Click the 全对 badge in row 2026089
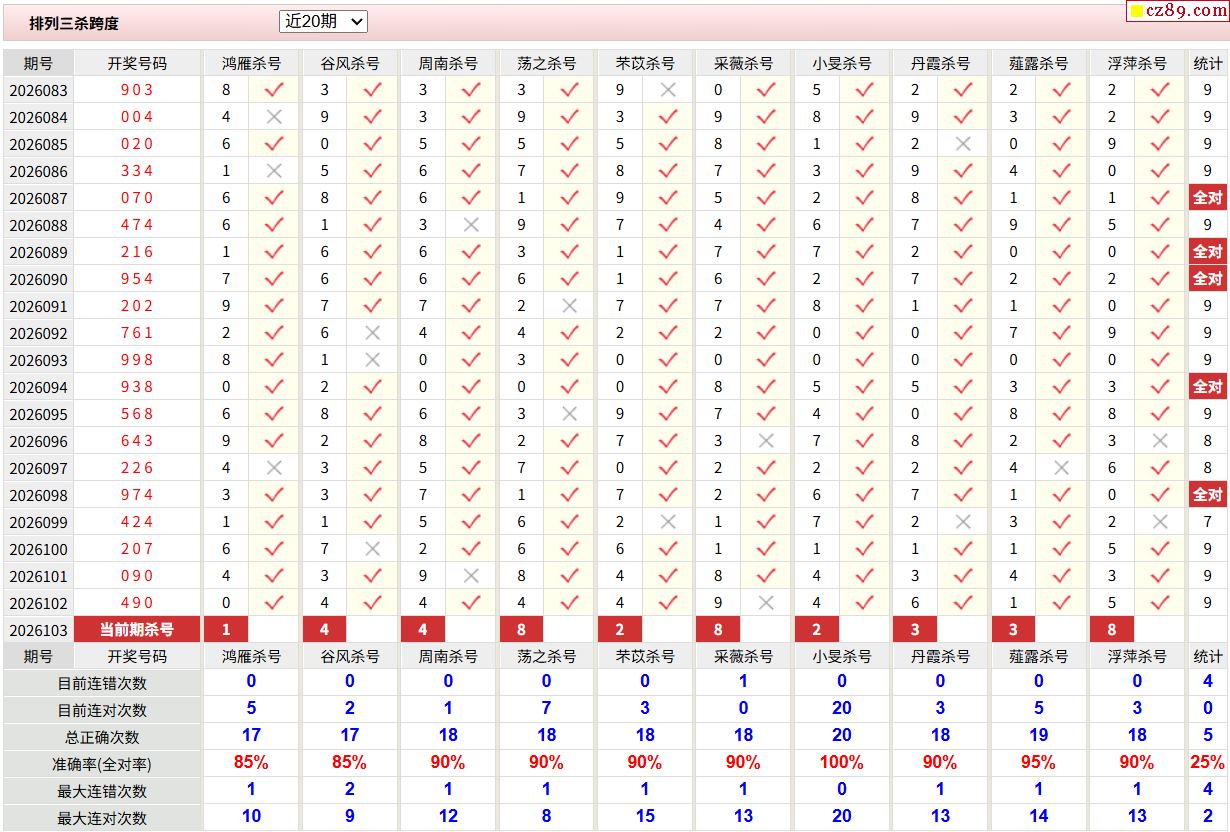1230x832 pixels. click(1208, 252)
